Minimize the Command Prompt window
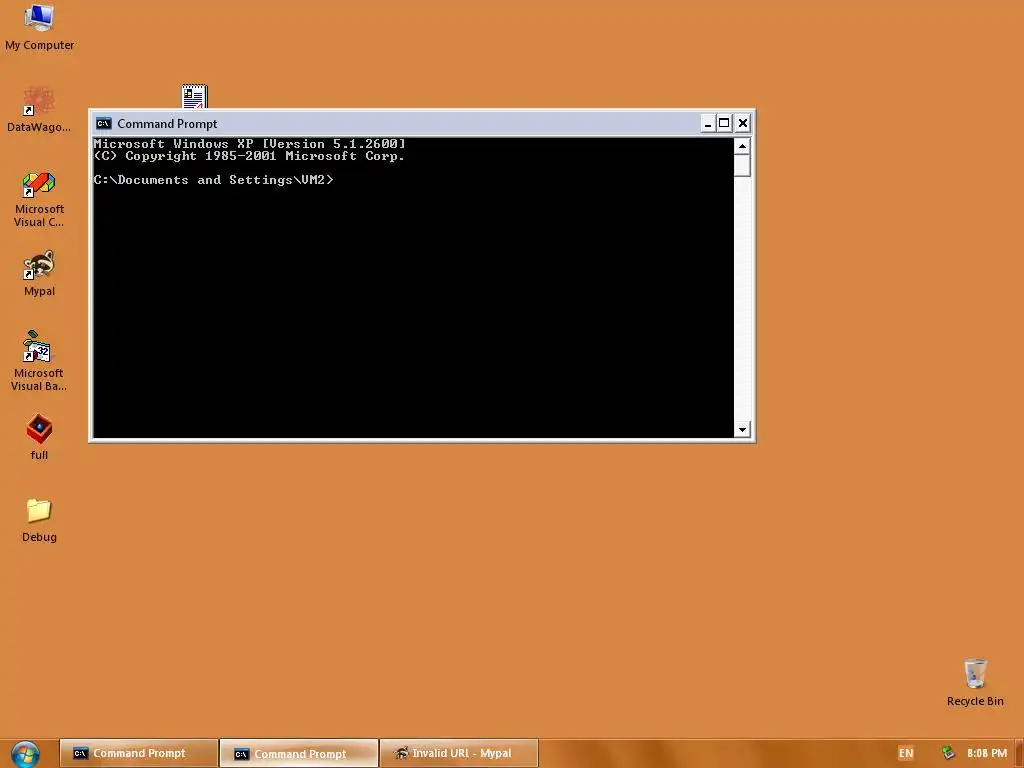The width and height of the screenshot is (1024, 768). [x=707, y=123]
